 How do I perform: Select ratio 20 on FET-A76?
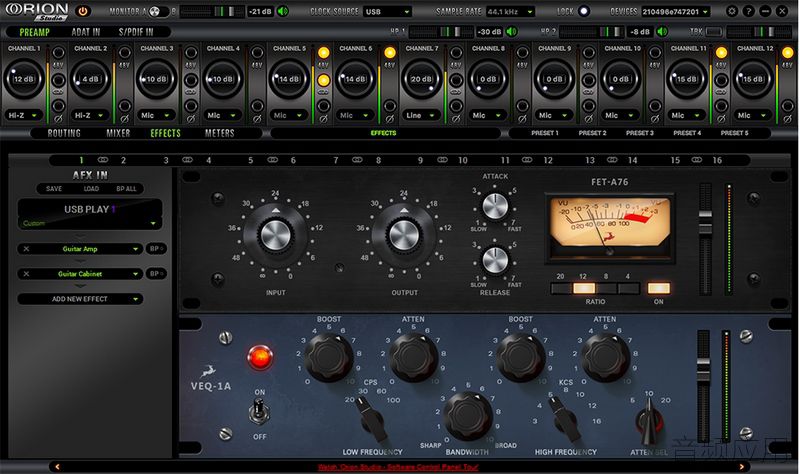point(561,288)
